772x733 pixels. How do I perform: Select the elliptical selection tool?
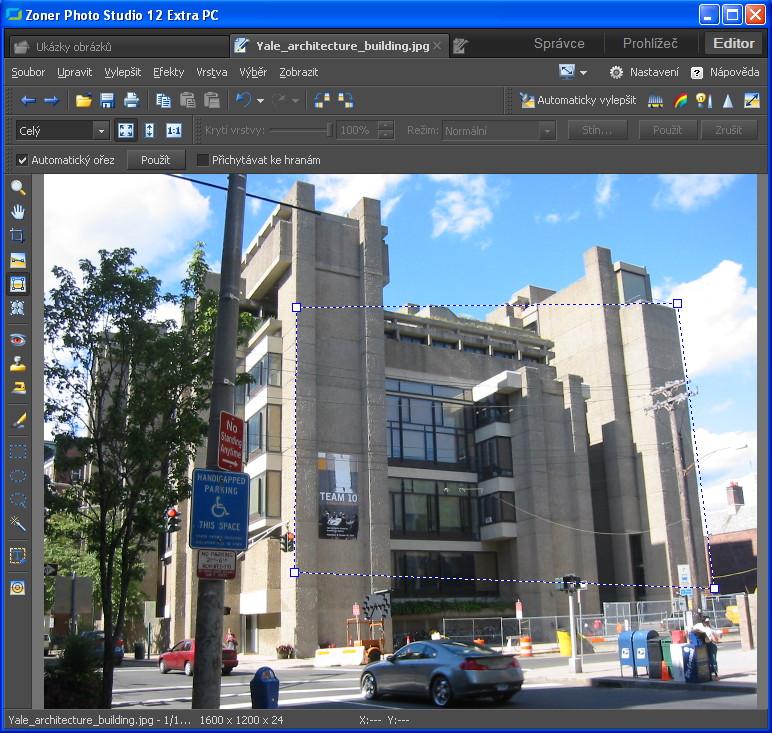[x=18, y=475]
